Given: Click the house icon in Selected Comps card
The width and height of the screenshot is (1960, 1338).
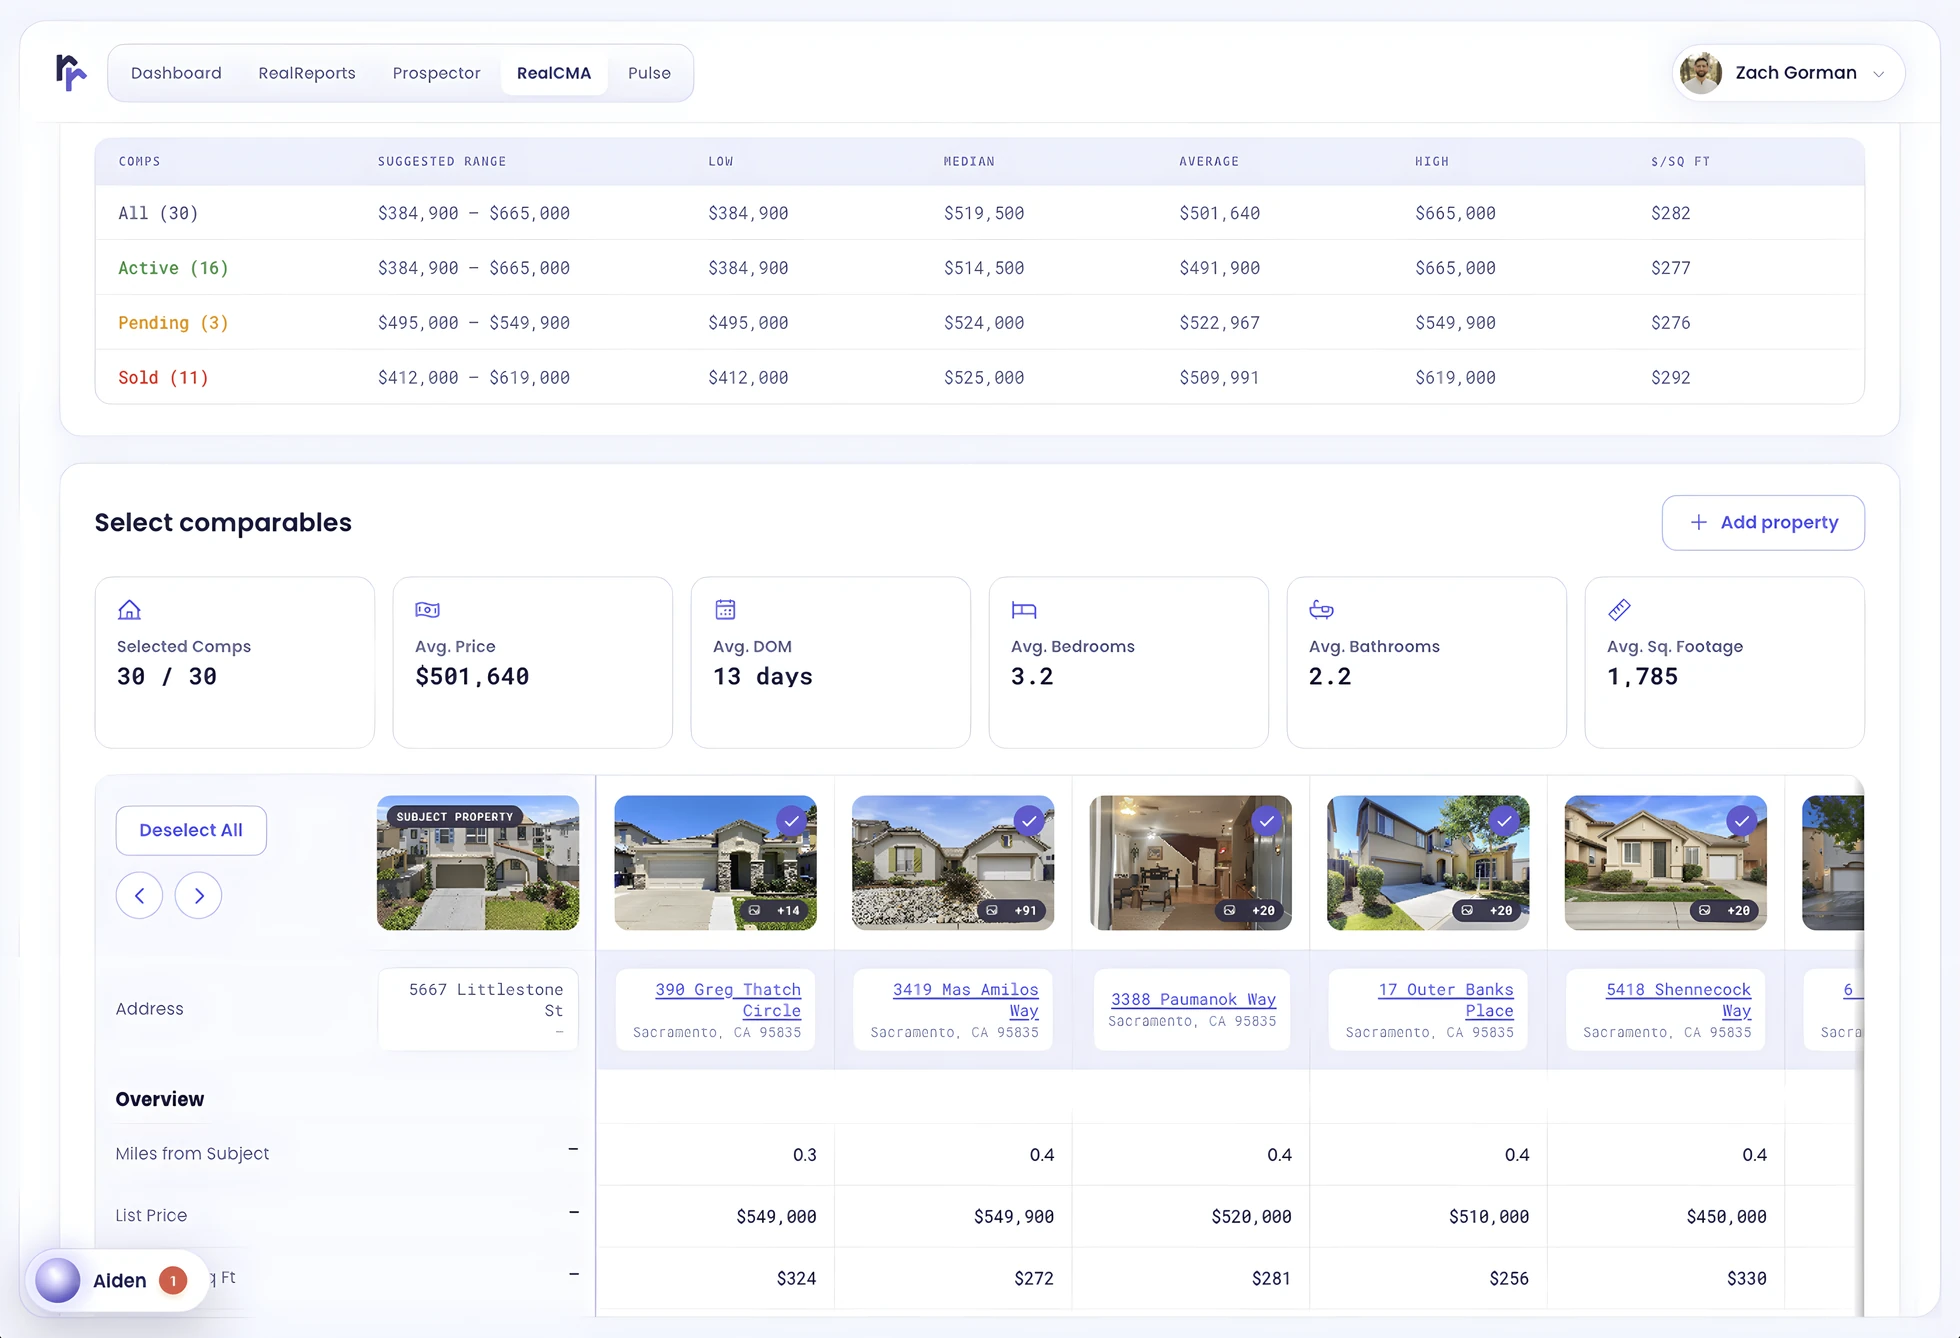Looking at the screenshot, I should [x=129, y=609].
